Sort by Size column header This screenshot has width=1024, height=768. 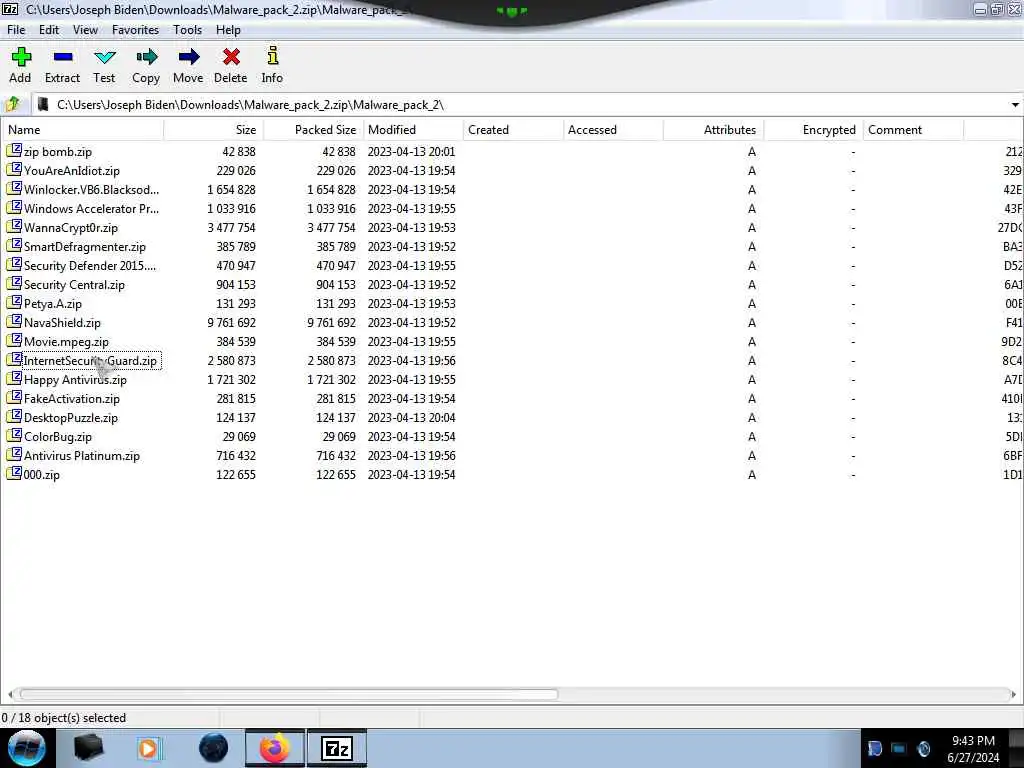click(214, 129)
